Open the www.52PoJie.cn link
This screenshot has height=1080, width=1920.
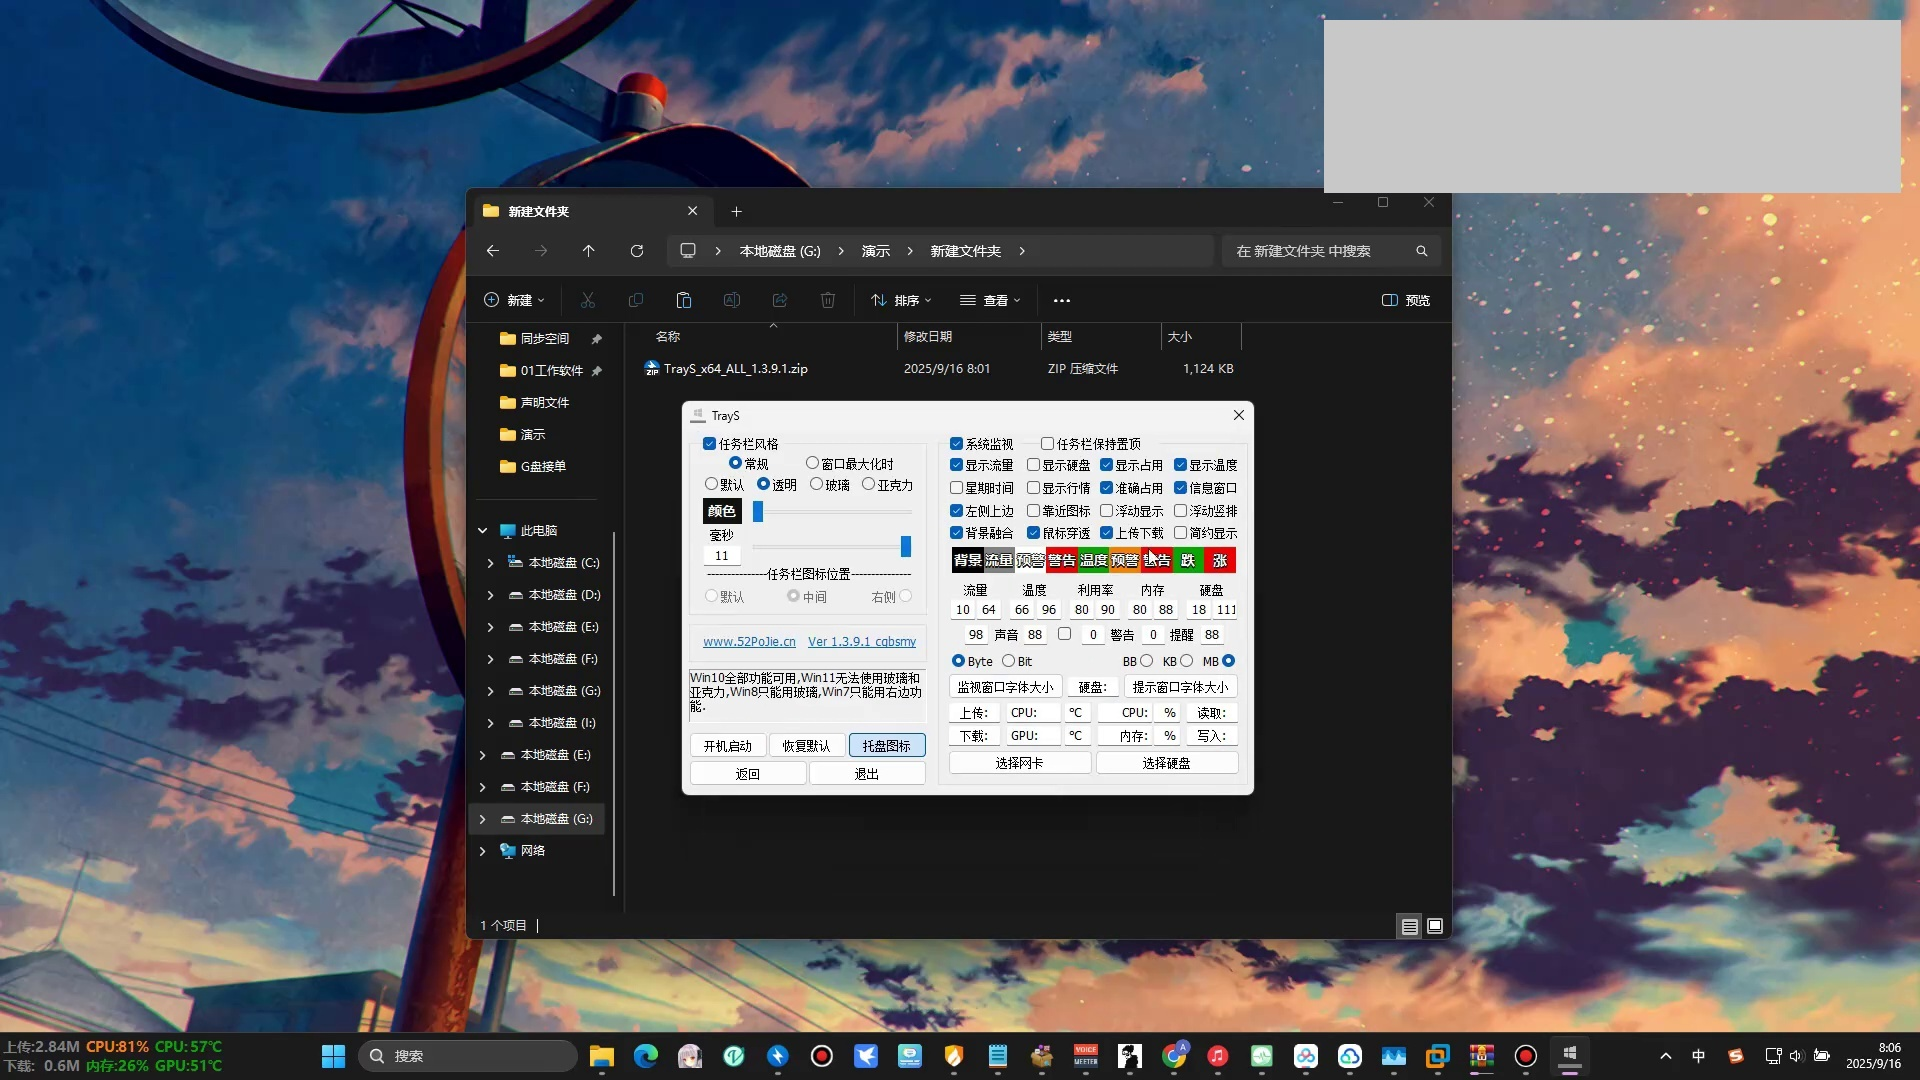click(749, 642)
